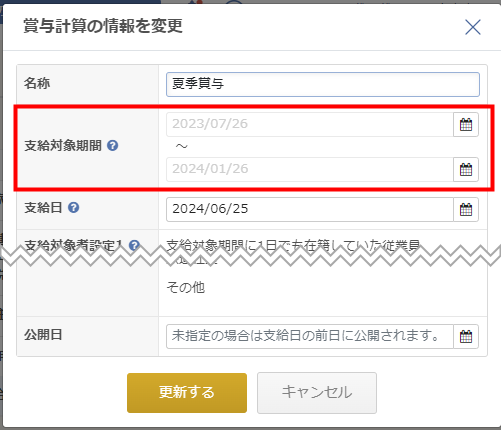Show help tooltip beside 支給日 label
Image resolution: width=501 pixels, height=430 pixels.
[74, 208]
